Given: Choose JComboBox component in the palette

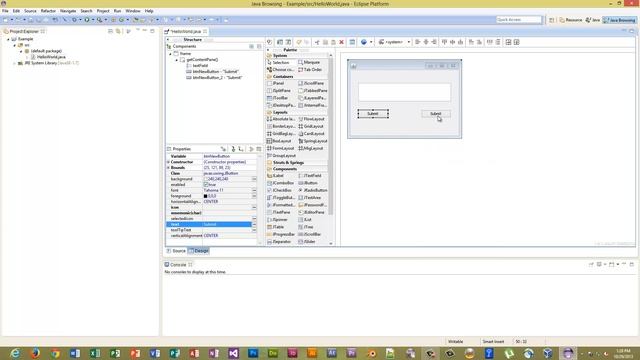Looking at the screenshot, I should (280, 183).
